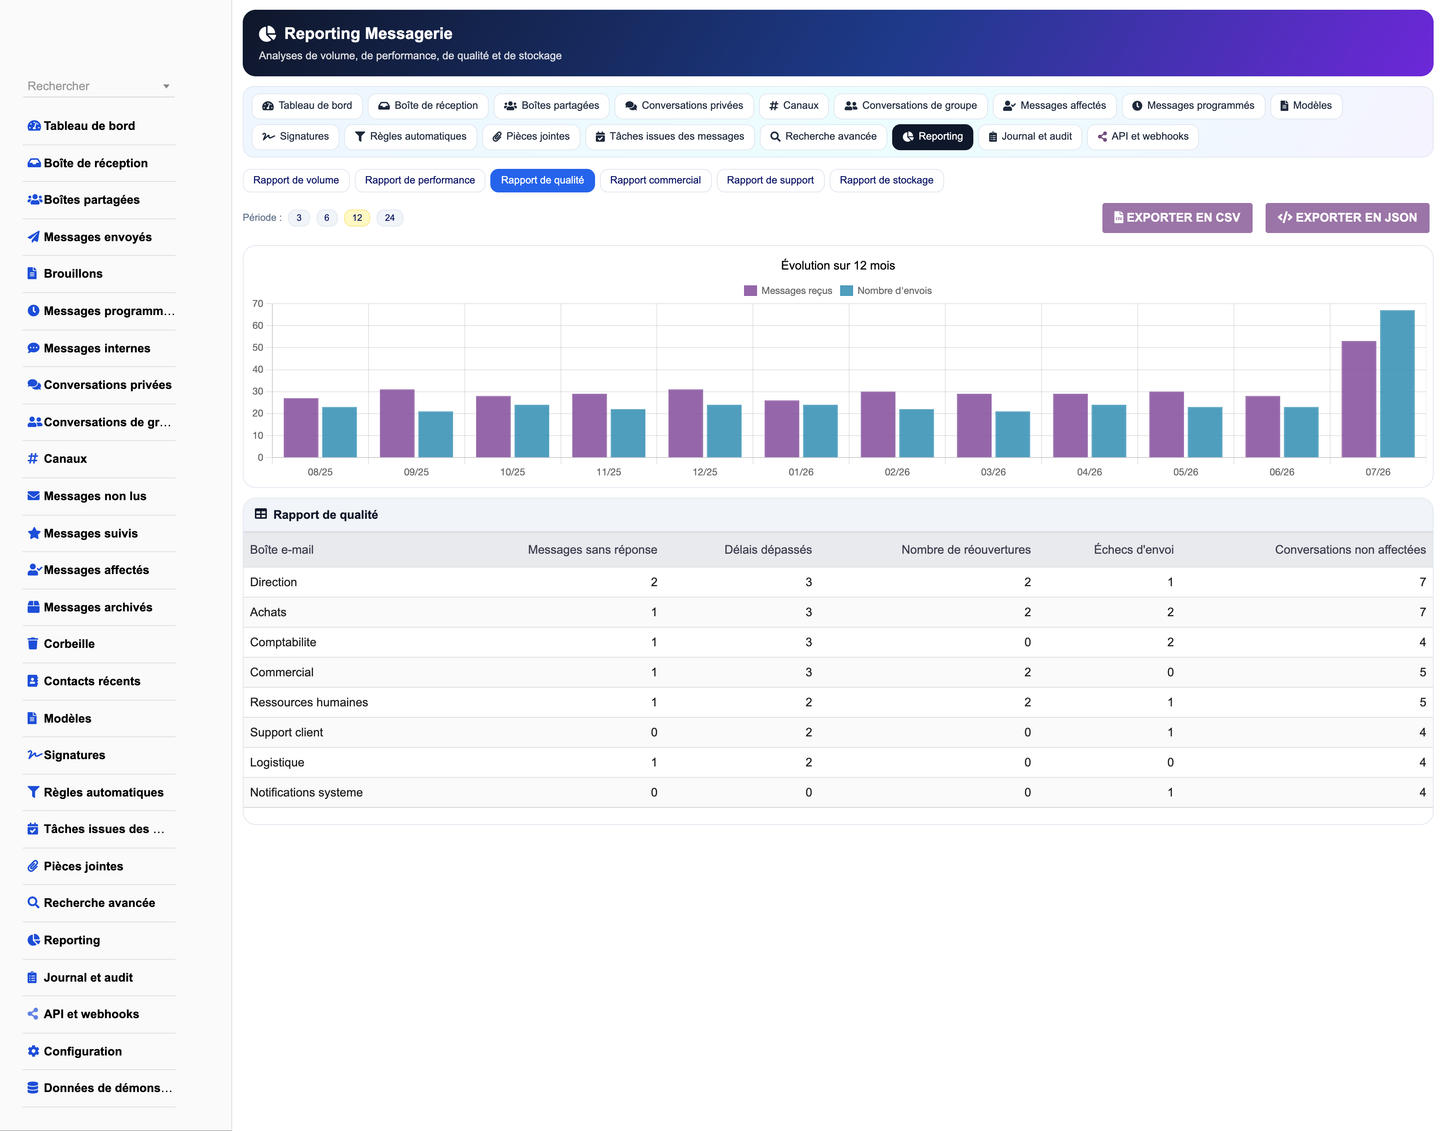
Task: Click the Boîte e-mail column header
Action: (x=282, y=550)
